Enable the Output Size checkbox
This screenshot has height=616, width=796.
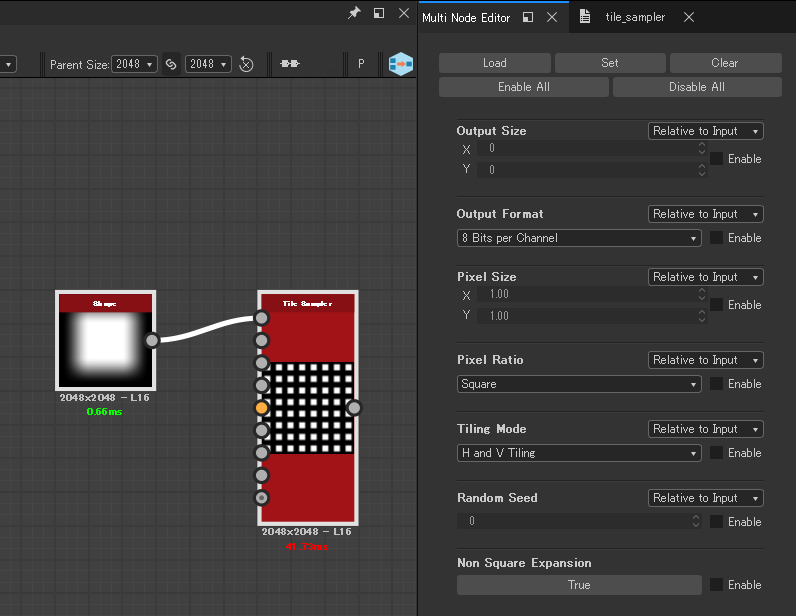[716, 158]
